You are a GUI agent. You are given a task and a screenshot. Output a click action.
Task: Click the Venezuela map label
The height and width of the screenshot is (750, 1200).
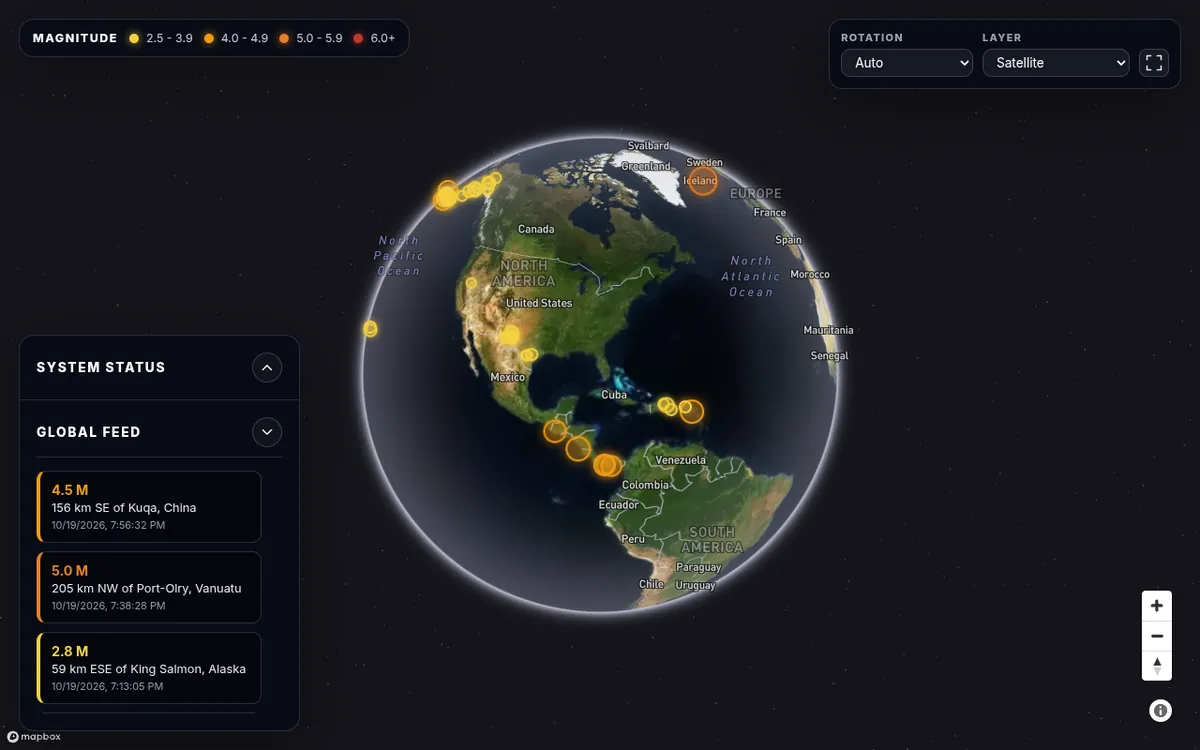click(x=681, y=460)
